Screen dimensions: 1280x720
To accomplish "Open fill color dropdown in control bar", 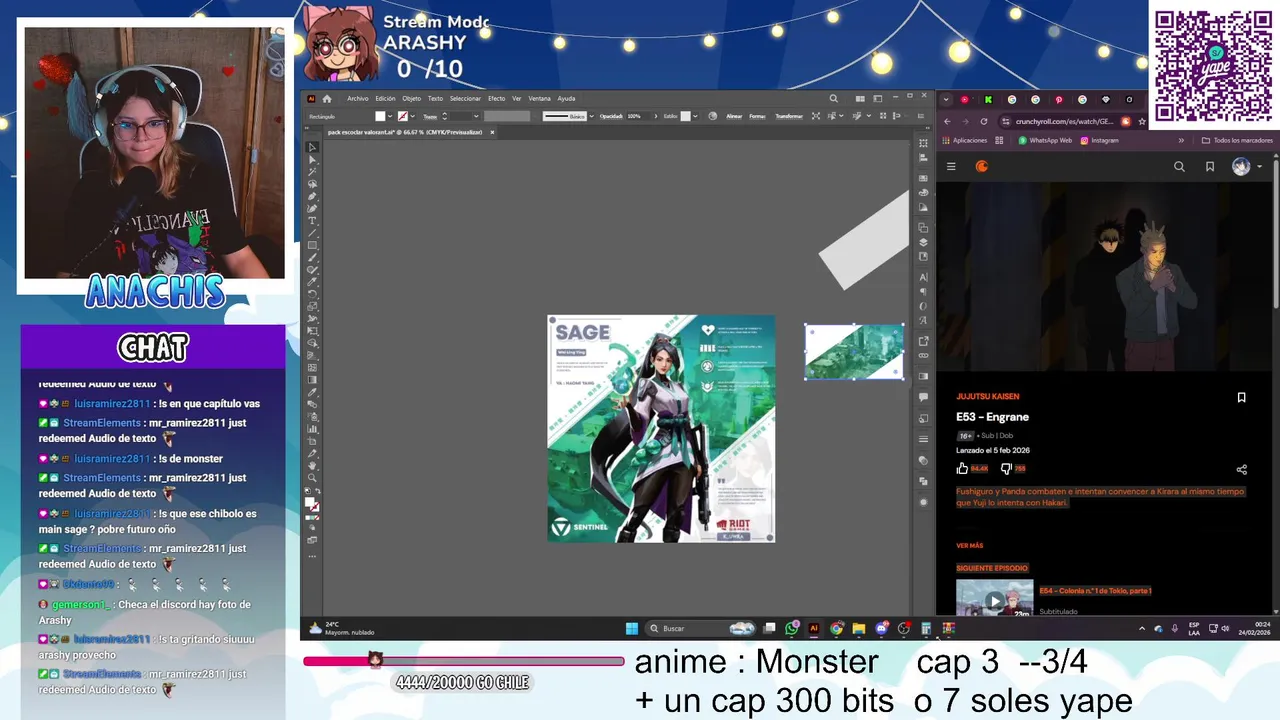I will point(390,116).
